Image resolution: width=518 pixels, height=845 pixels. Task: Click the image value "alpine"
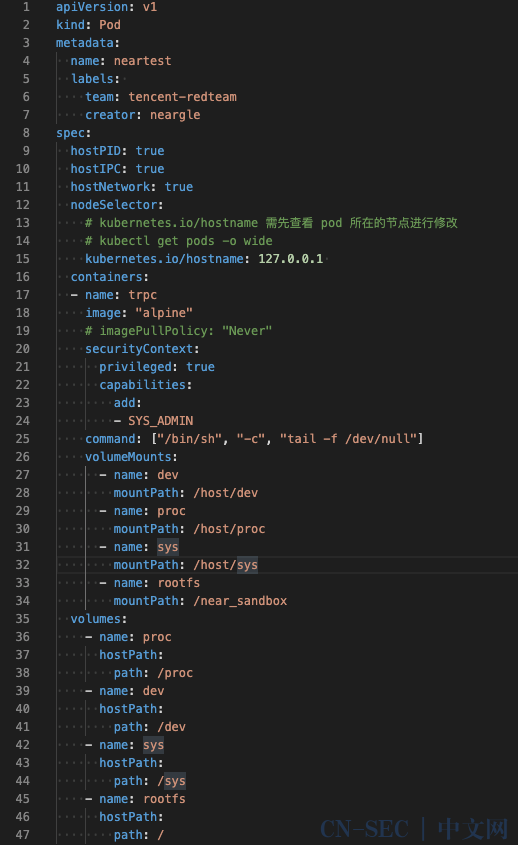[x=164, y=313]
